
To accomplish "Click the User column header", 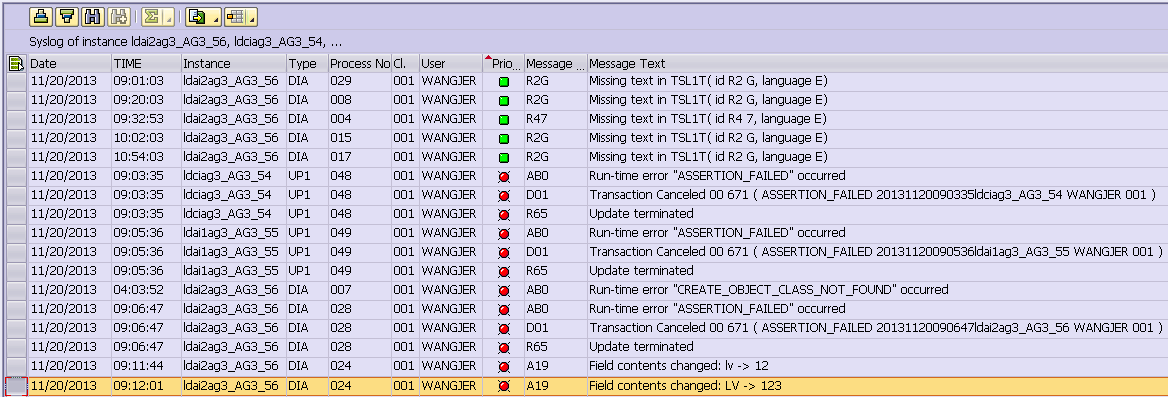I will 451,64.
